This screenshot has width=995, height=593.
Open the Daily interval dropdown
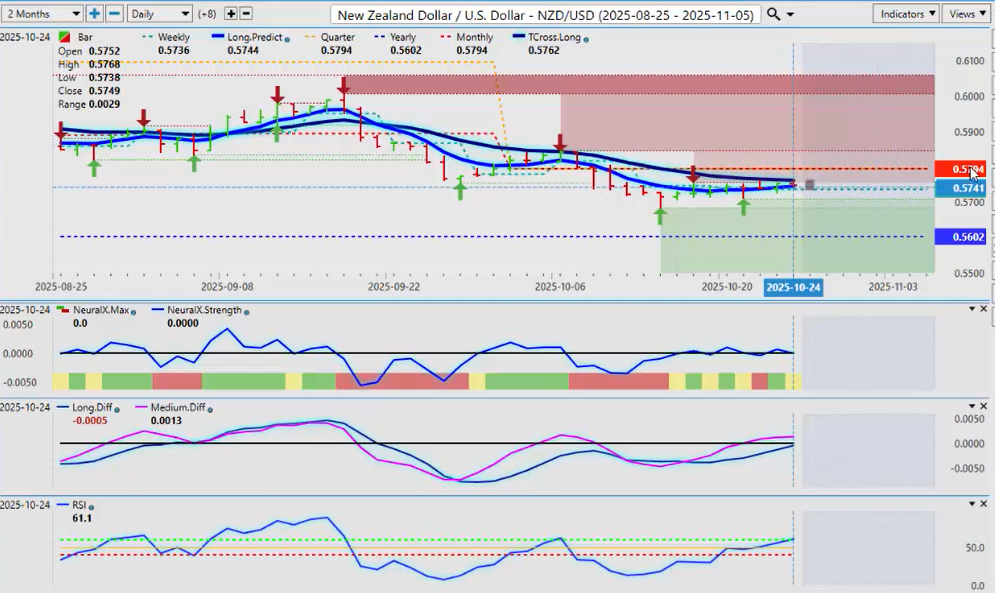point(159,14)
